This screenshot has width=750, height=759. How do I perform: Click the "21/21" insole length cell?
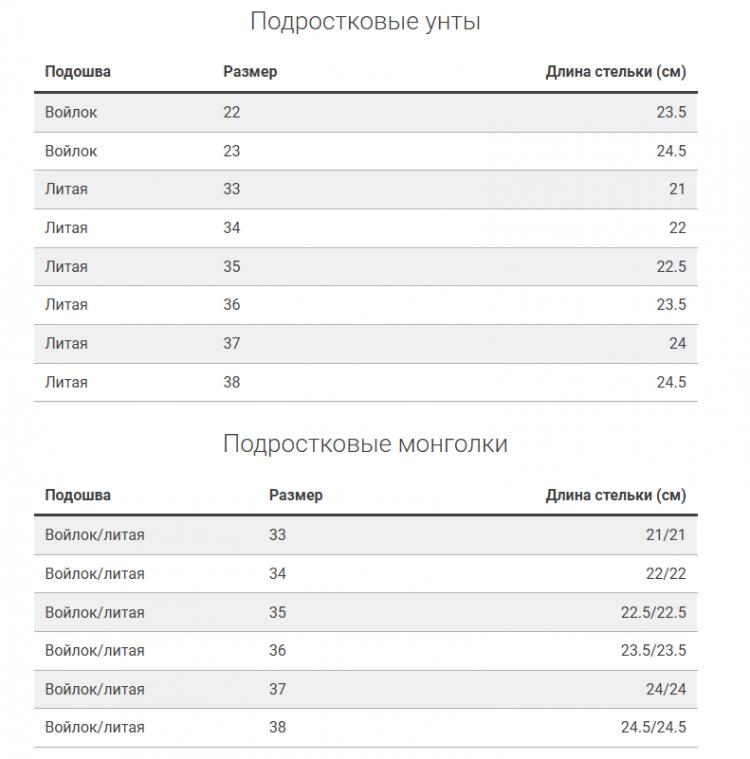[x=666, y=535]
